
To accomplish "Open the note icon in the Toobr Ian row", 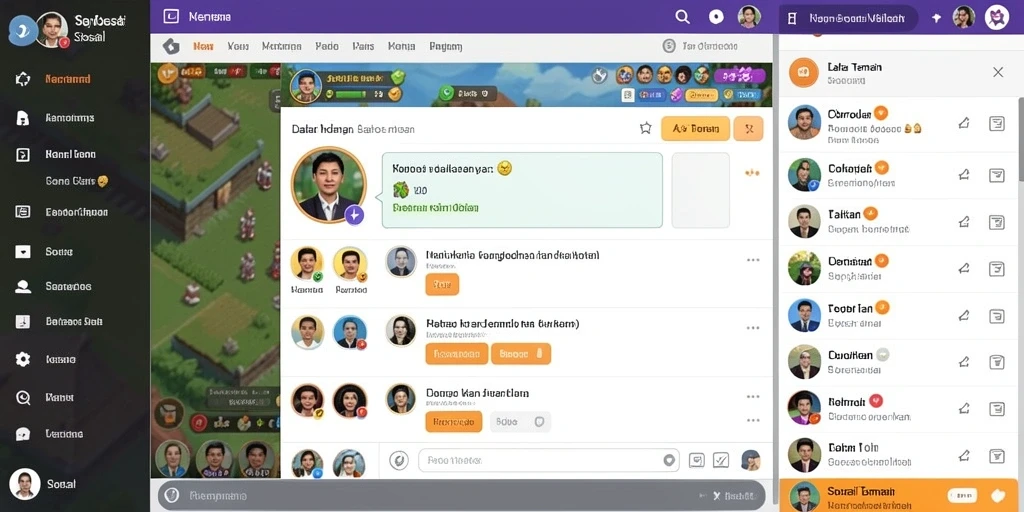I will [x=997, y=316].
